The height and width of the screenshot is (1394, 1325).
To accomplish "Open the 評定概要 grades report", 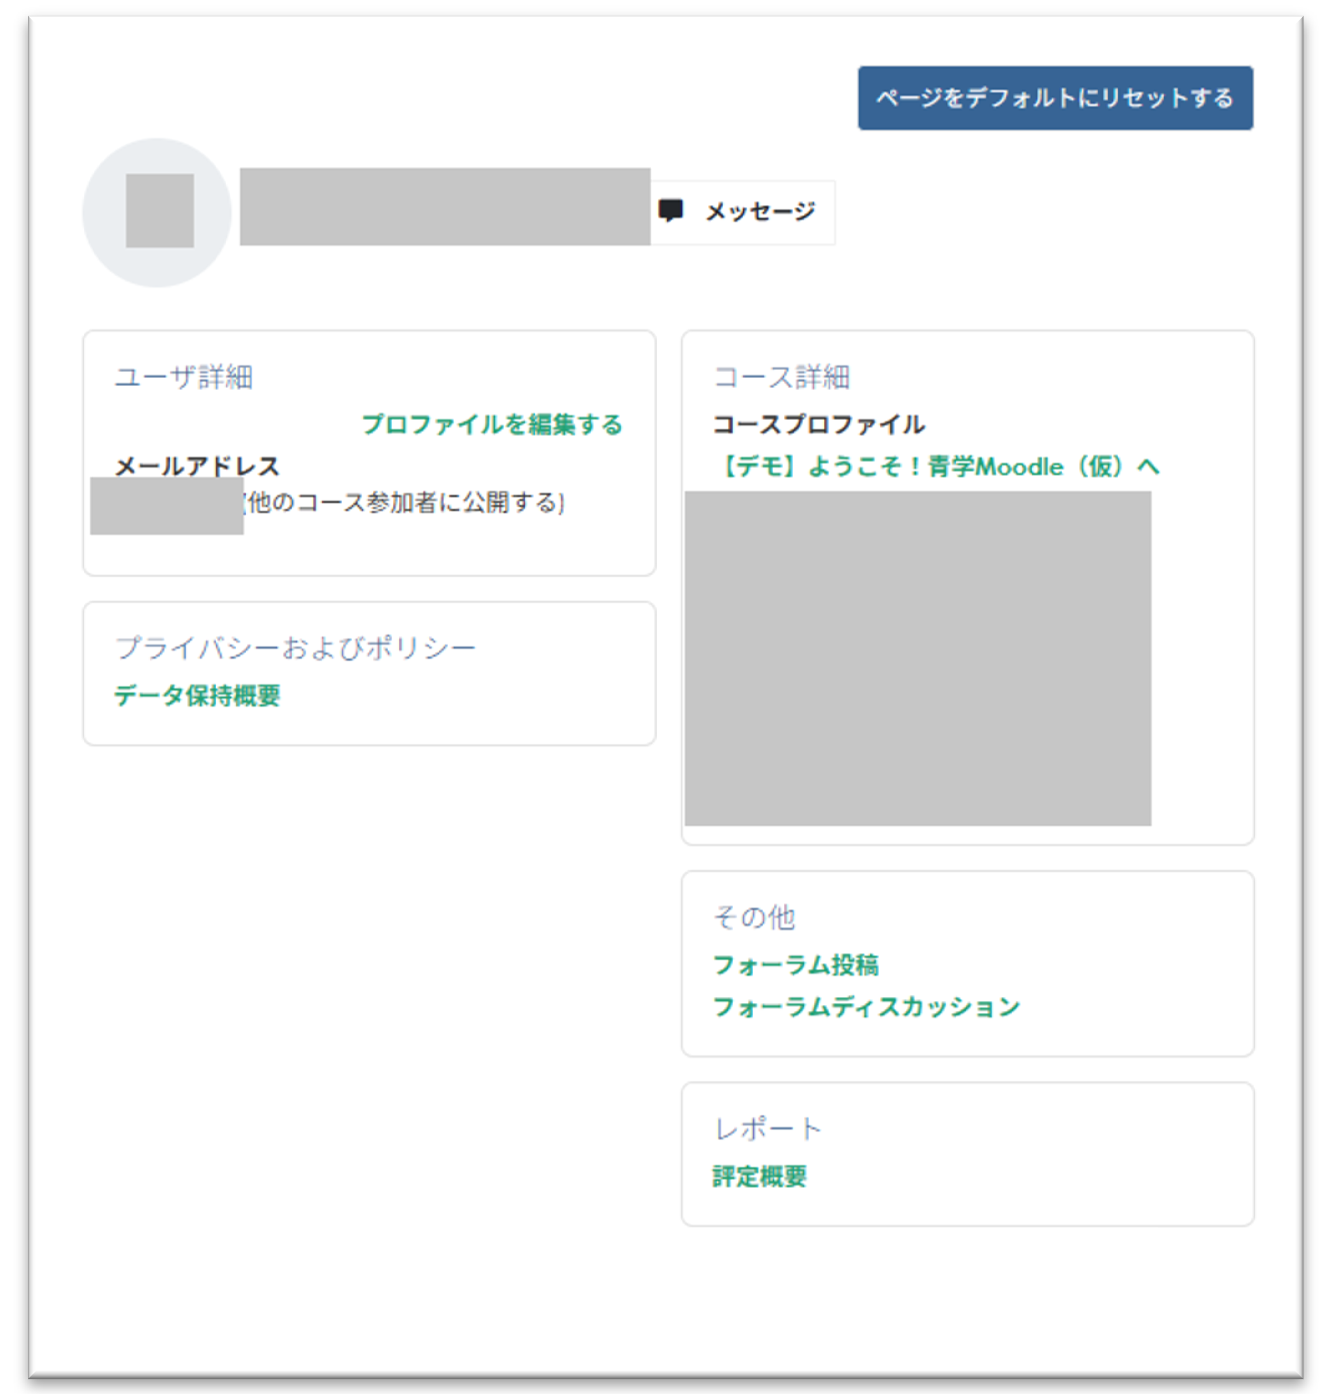I will pyautogui.click(x=758, y=1176).
